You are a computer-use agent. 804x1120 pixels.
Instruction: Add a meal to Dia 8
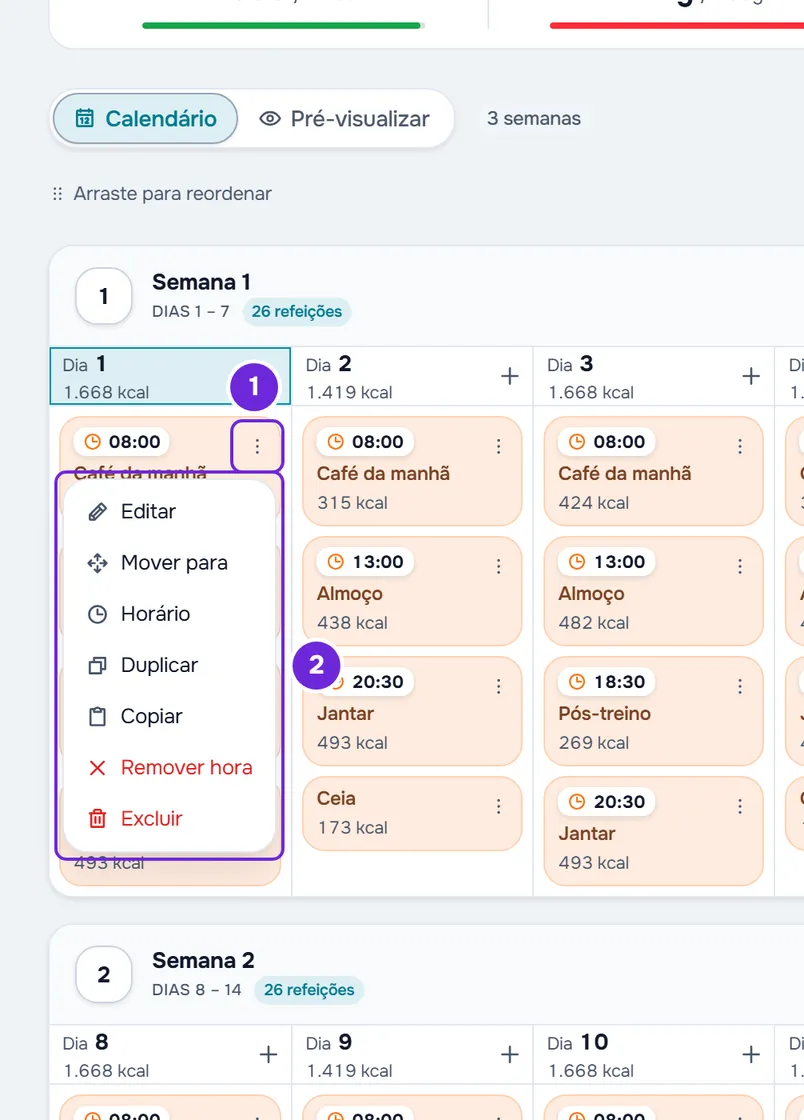pos(268,1054)
